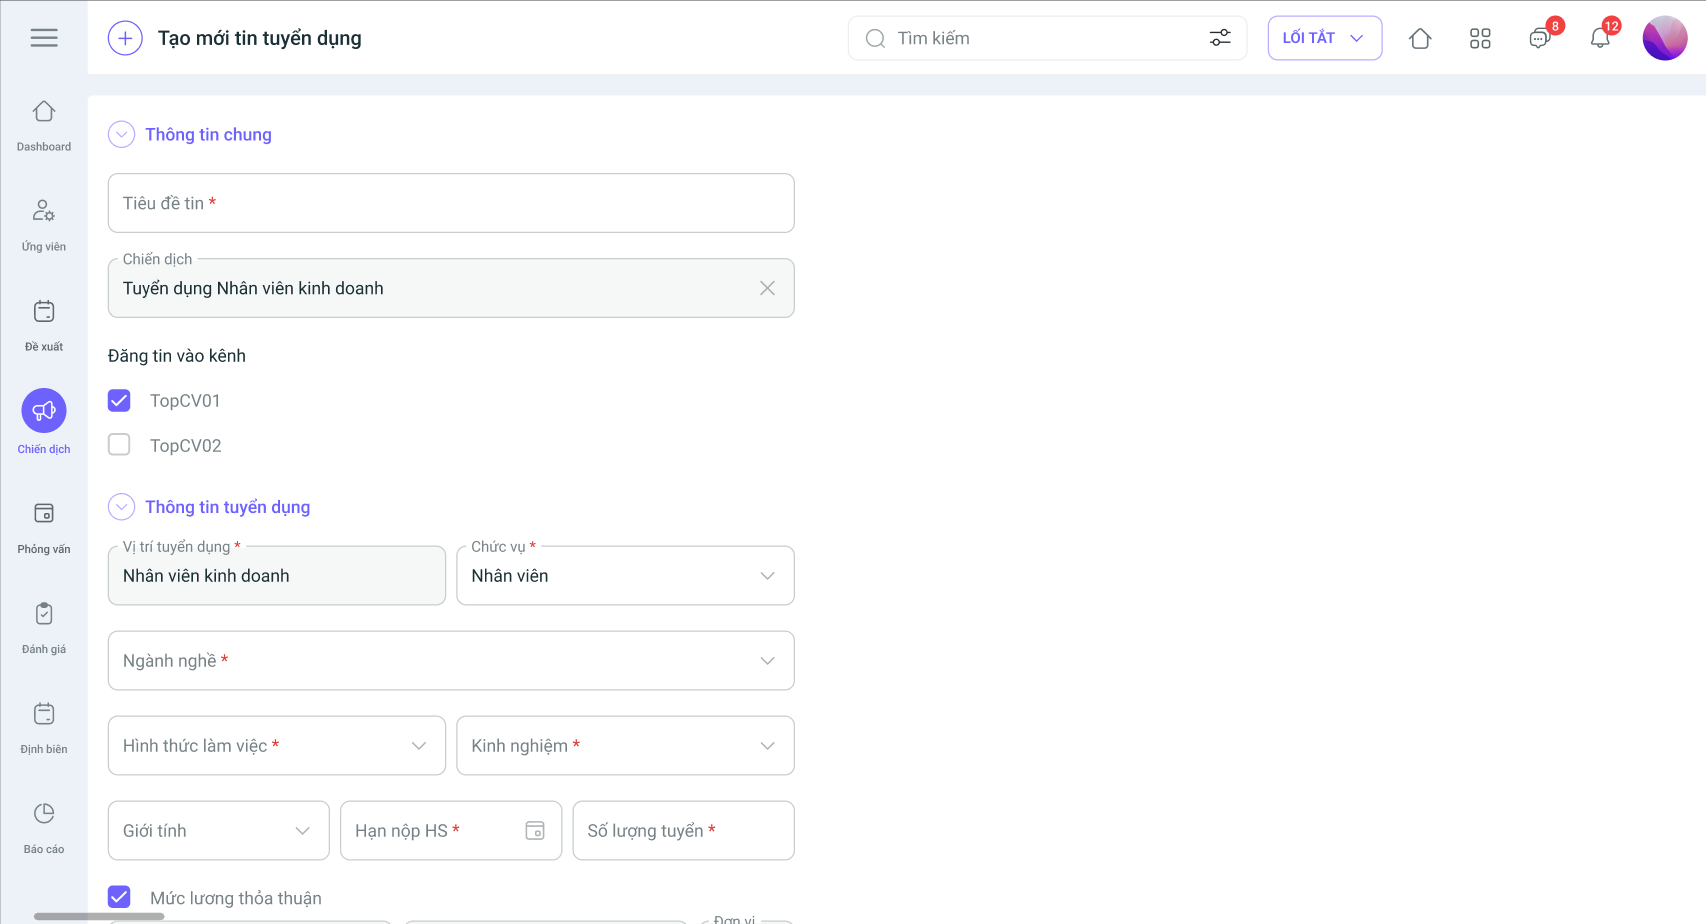Open the apps grid icon
Screen dimensions: 1706x924
(x=1480, y=38)
